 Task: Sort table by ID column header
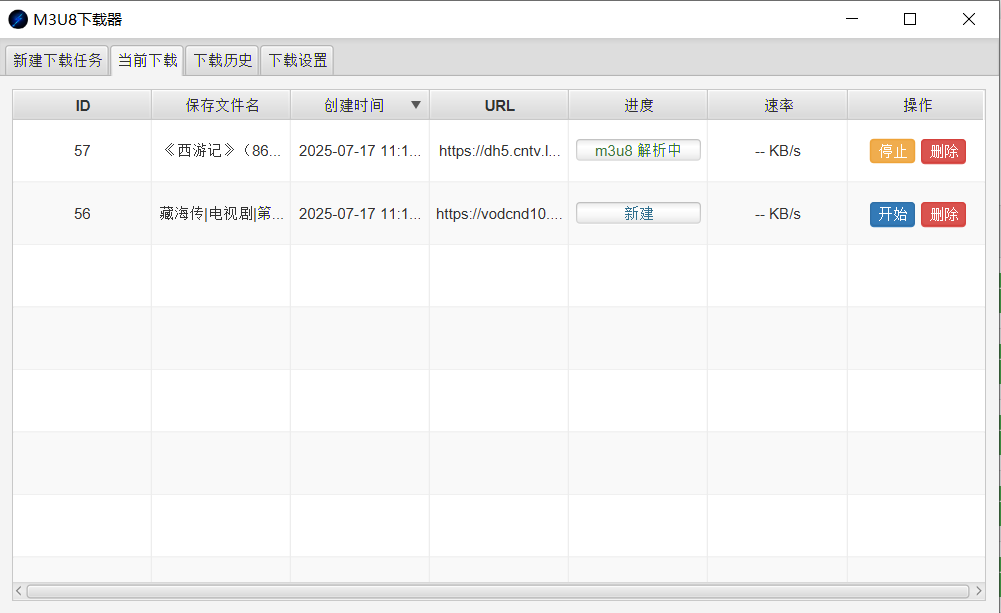82,105
